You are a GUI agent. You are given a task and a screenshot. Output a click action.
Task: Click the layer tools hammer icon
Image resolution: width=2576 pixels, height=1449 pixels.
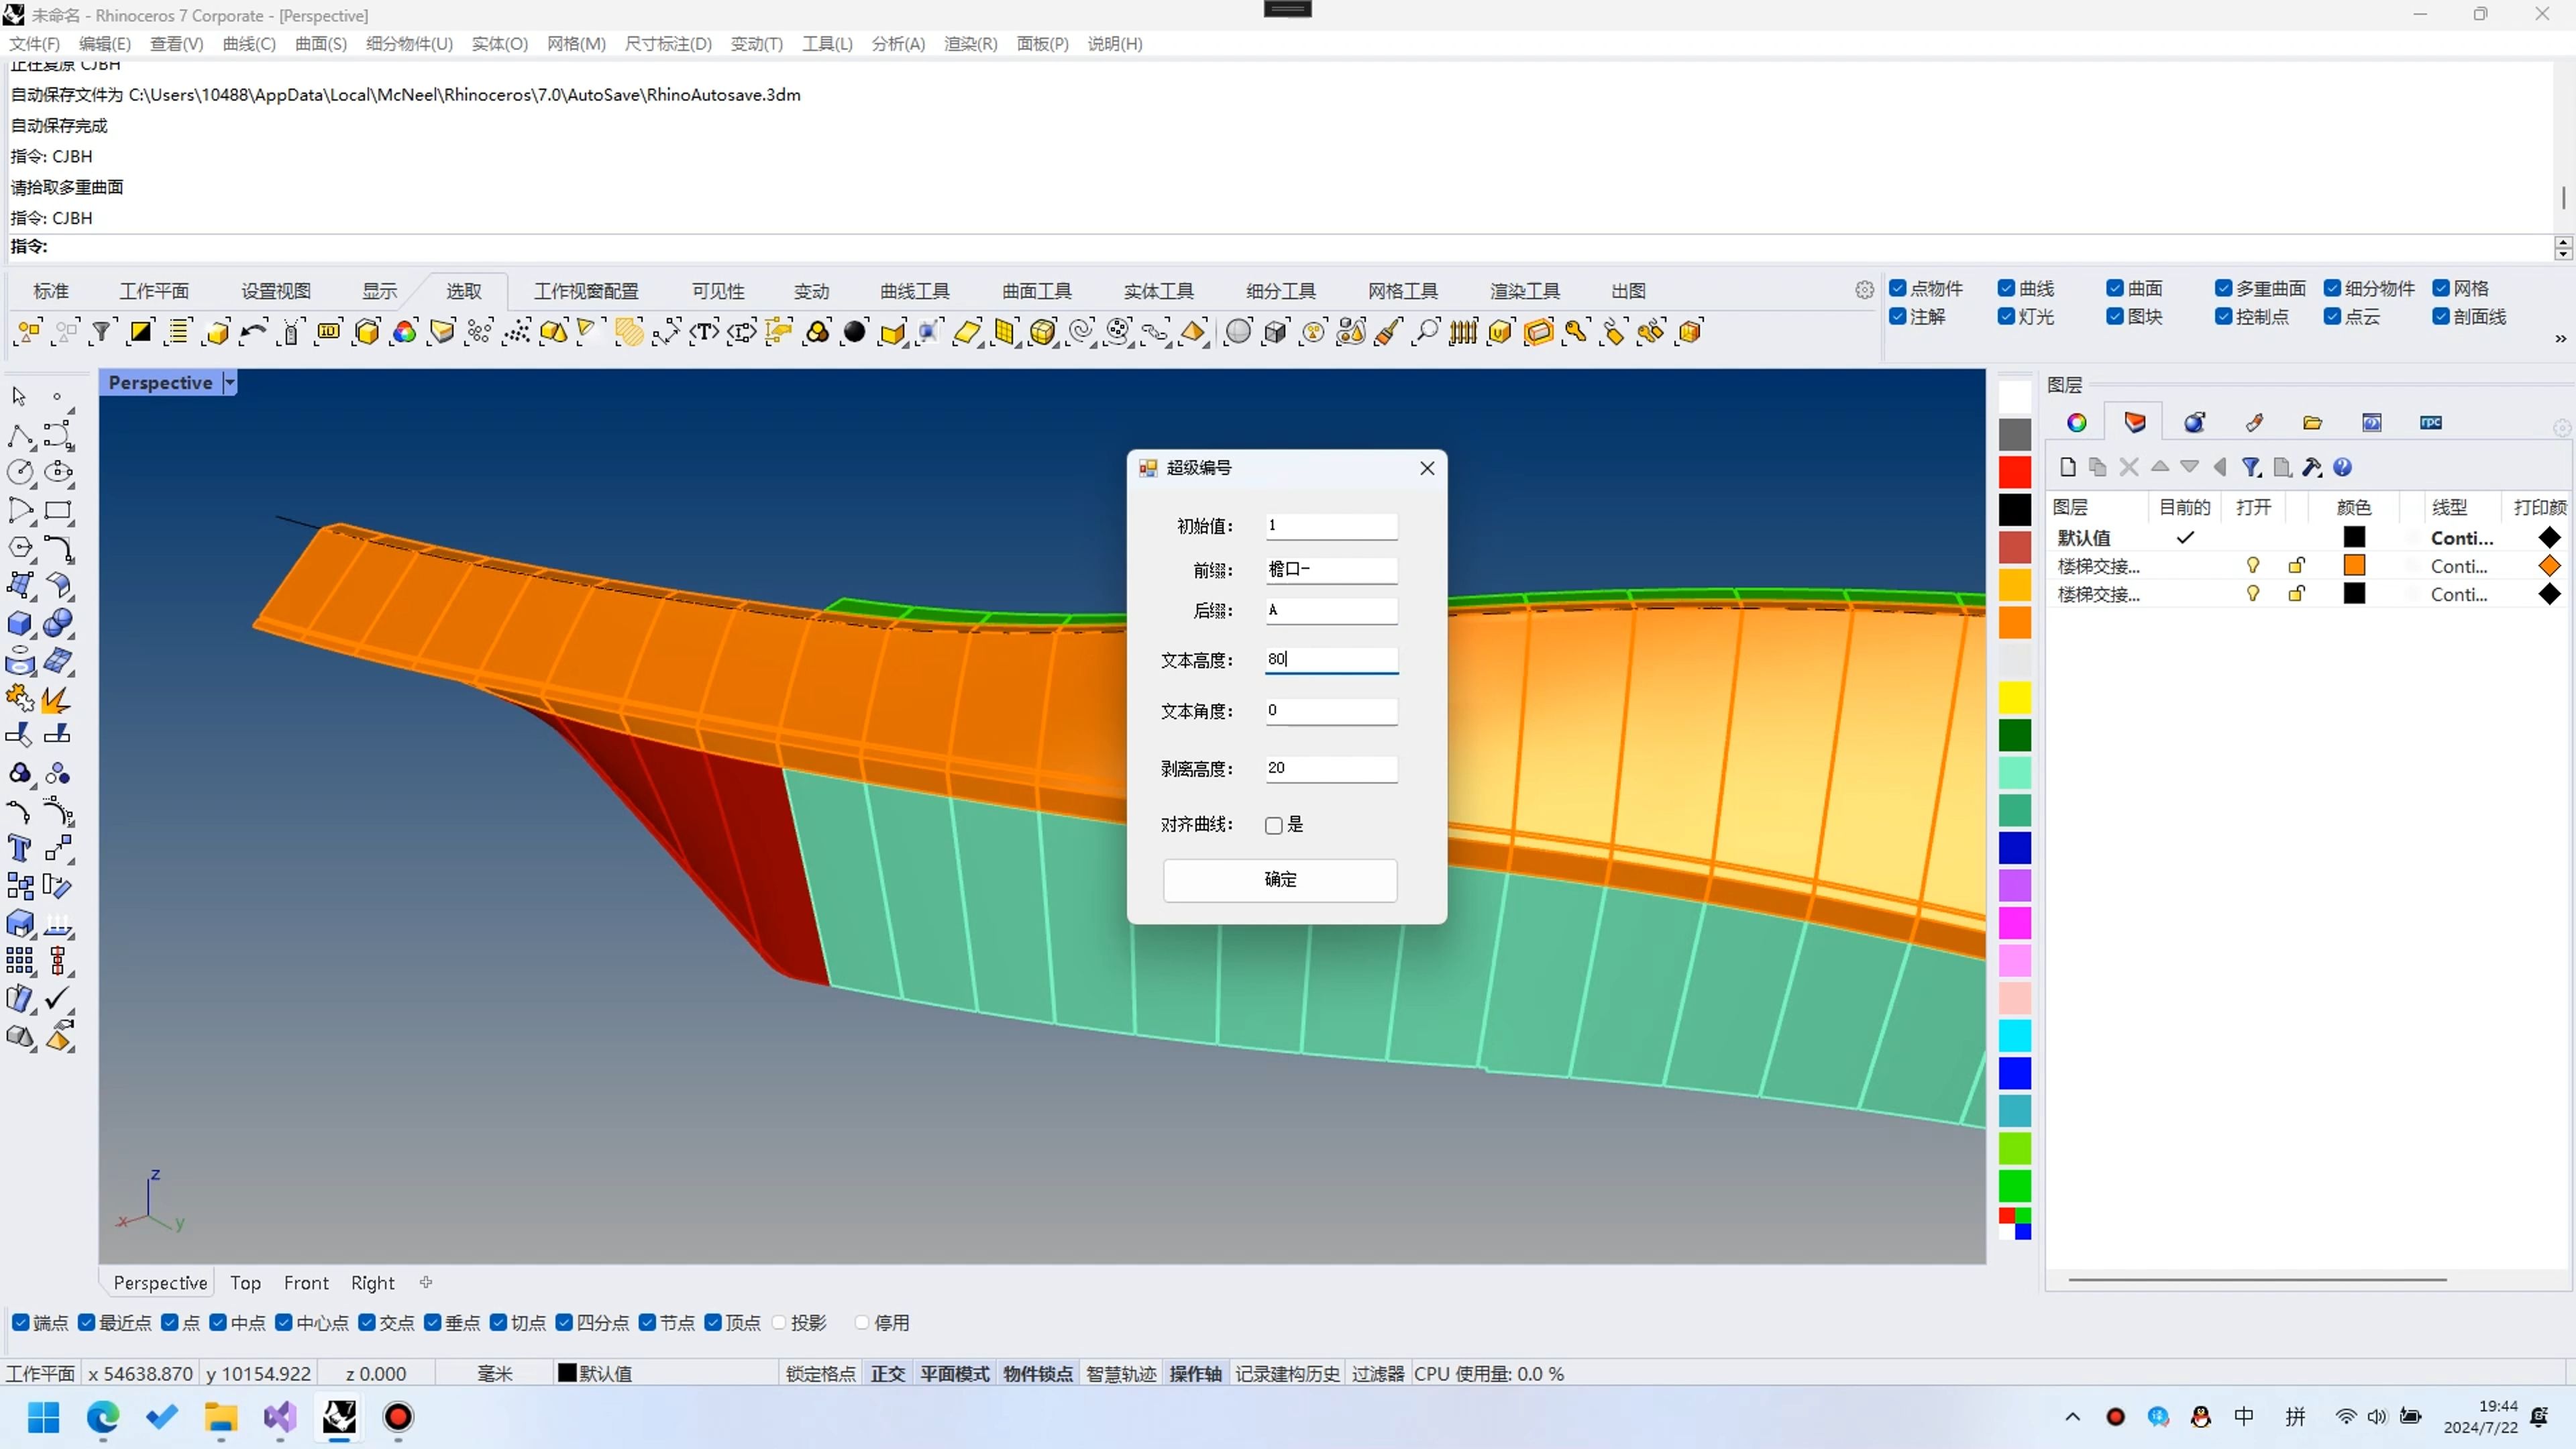point(2312,467)
